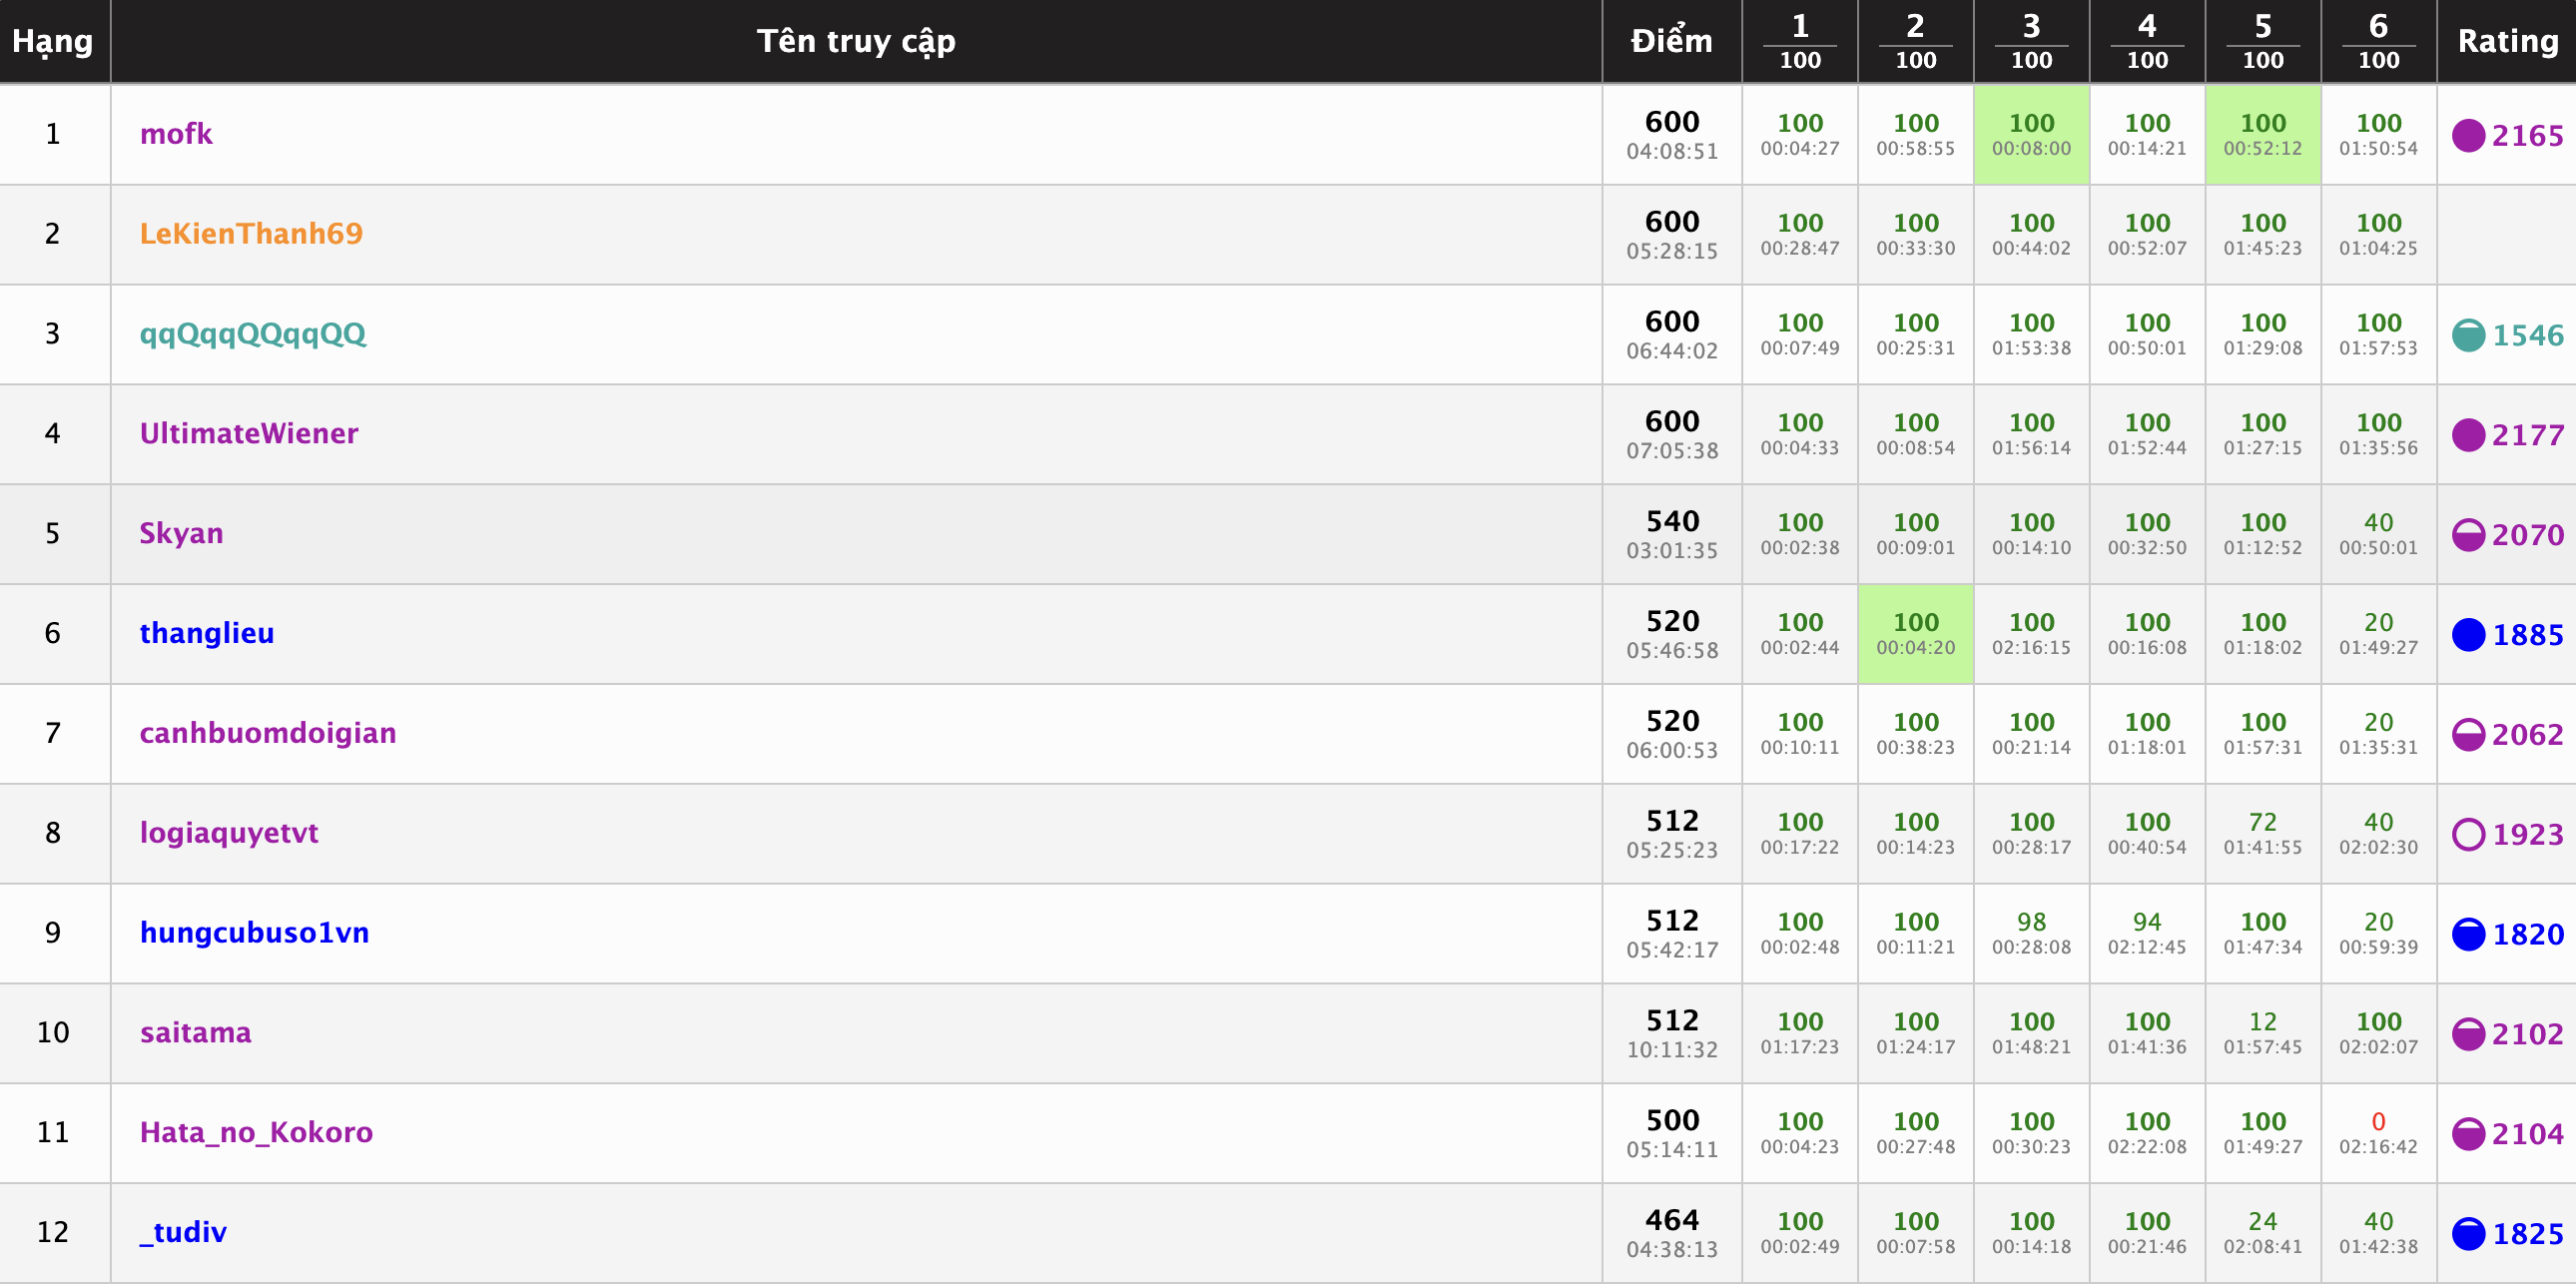Open problem 6 from the header
This screenshot has height=1284, width=2576.
(2379, 41)
